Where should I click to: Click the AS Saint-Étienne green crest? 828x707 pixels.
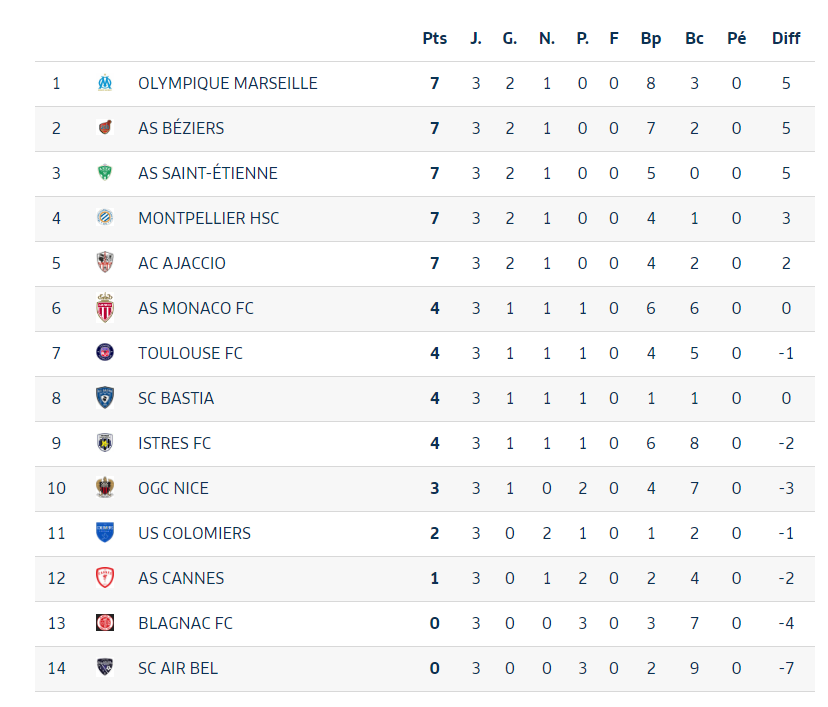[105, 173]
